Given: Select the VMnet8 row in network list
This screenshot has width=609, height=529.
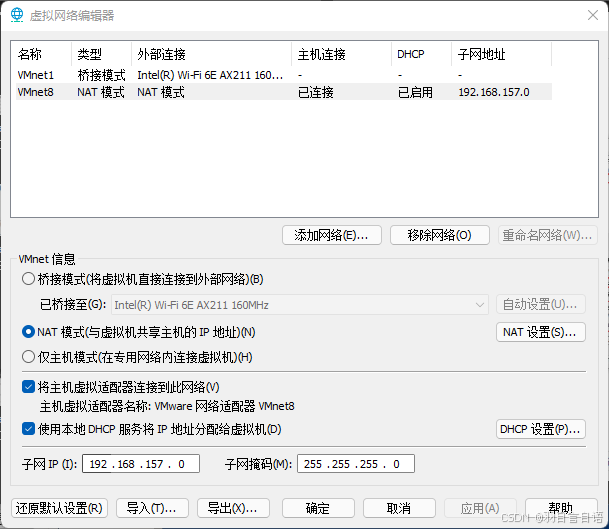Looking at the screenshot, I should (284, 92).
